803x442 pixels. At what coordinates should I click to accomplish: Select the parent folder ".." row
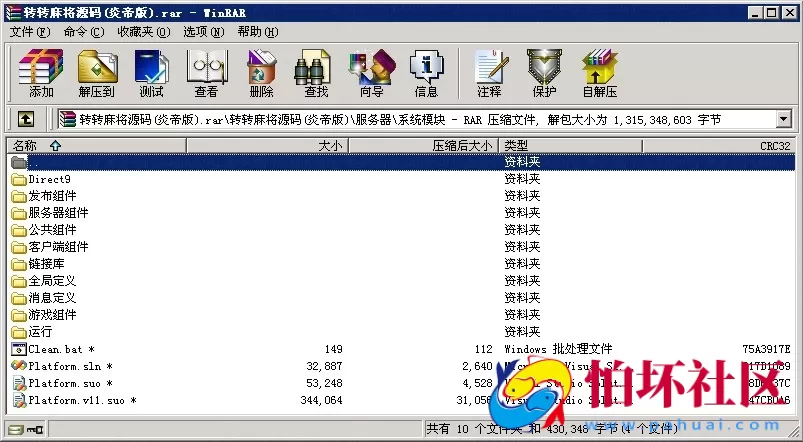click(x=401, y=162)
